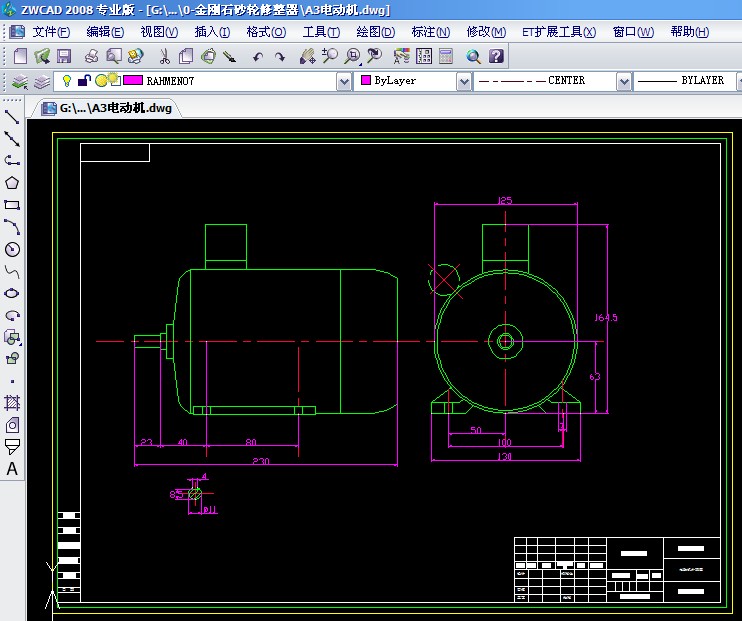Toggle layer freeze sun icon
Screen dimensions: 742x621
point(101,81)
